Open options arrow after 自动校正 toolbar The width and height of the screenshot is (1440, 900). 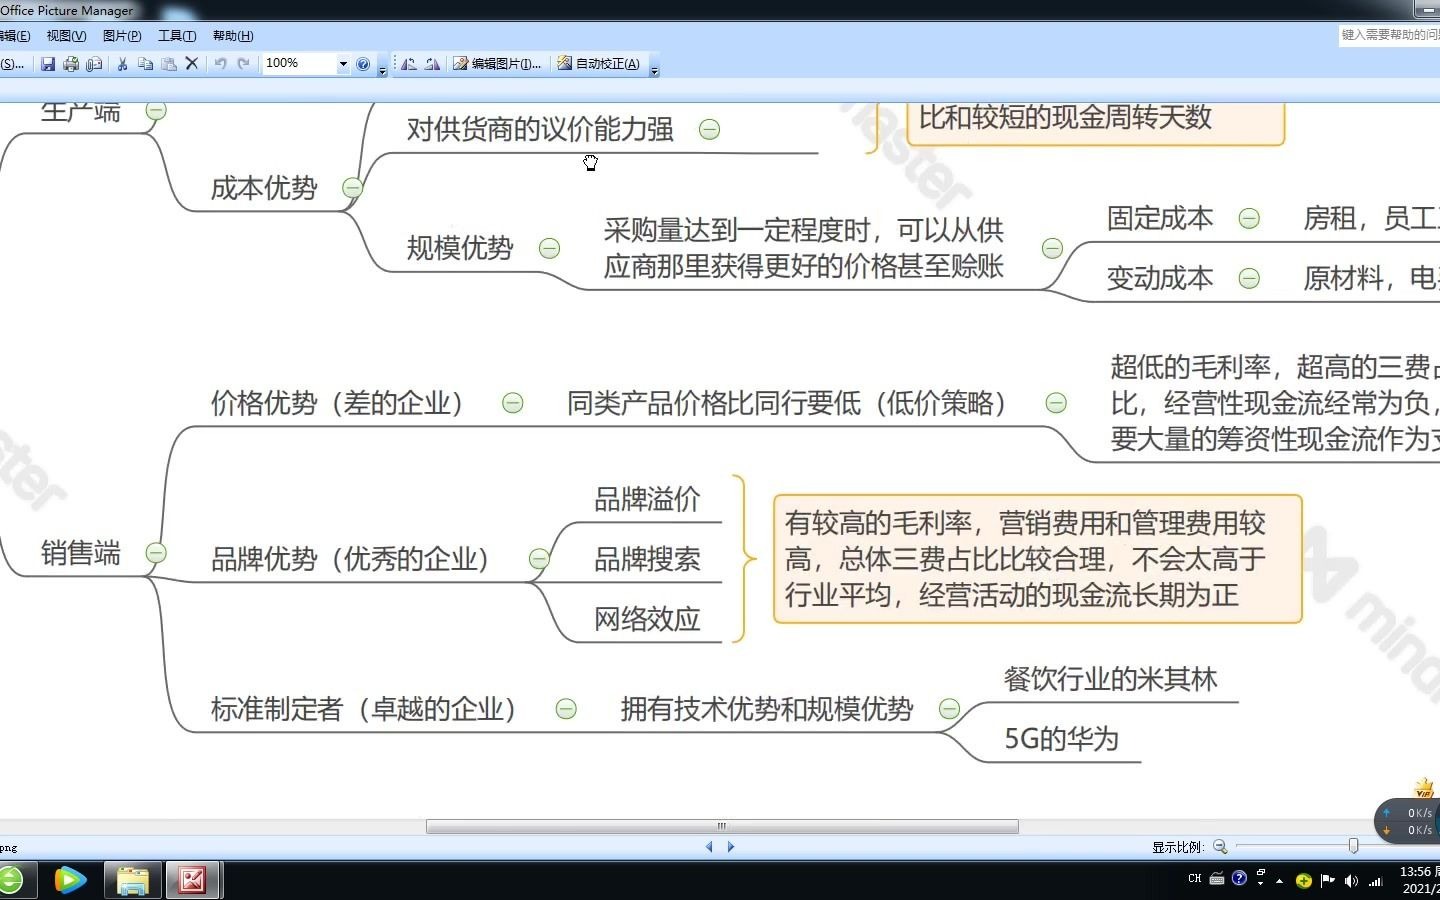[655, 70]
